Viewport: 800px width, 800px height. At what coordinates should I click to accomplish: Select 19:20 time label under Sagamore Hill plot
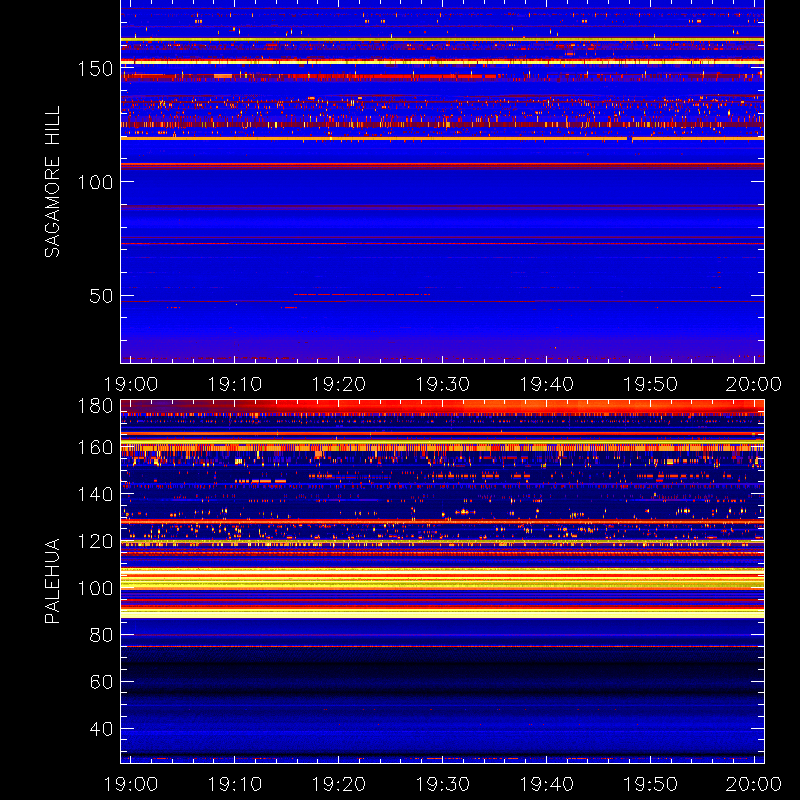(339, 384)
